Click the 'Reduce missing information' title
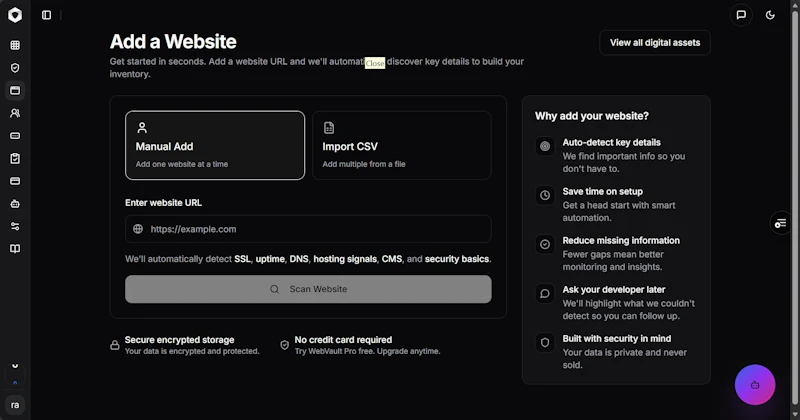Image resolution: width=800 pixels, height=420 pixels. click(621, 240)
